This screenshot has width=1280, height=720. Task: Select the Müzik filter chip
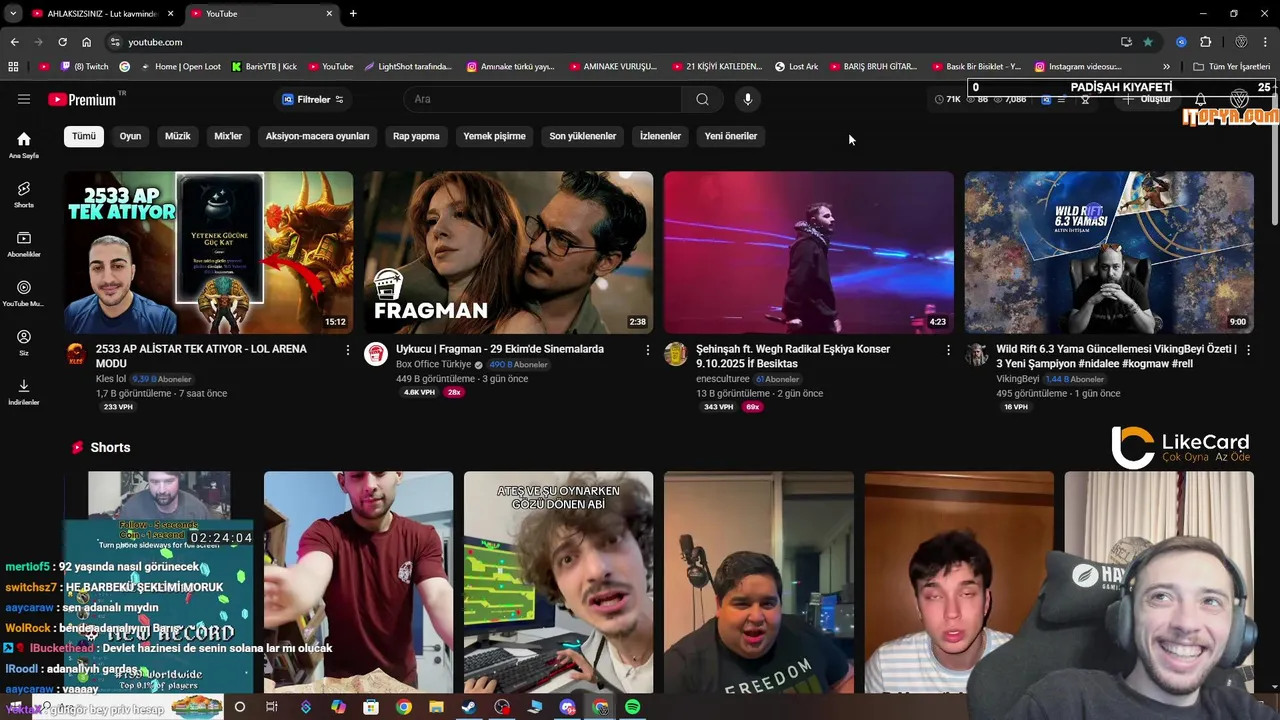click(178, 136)
